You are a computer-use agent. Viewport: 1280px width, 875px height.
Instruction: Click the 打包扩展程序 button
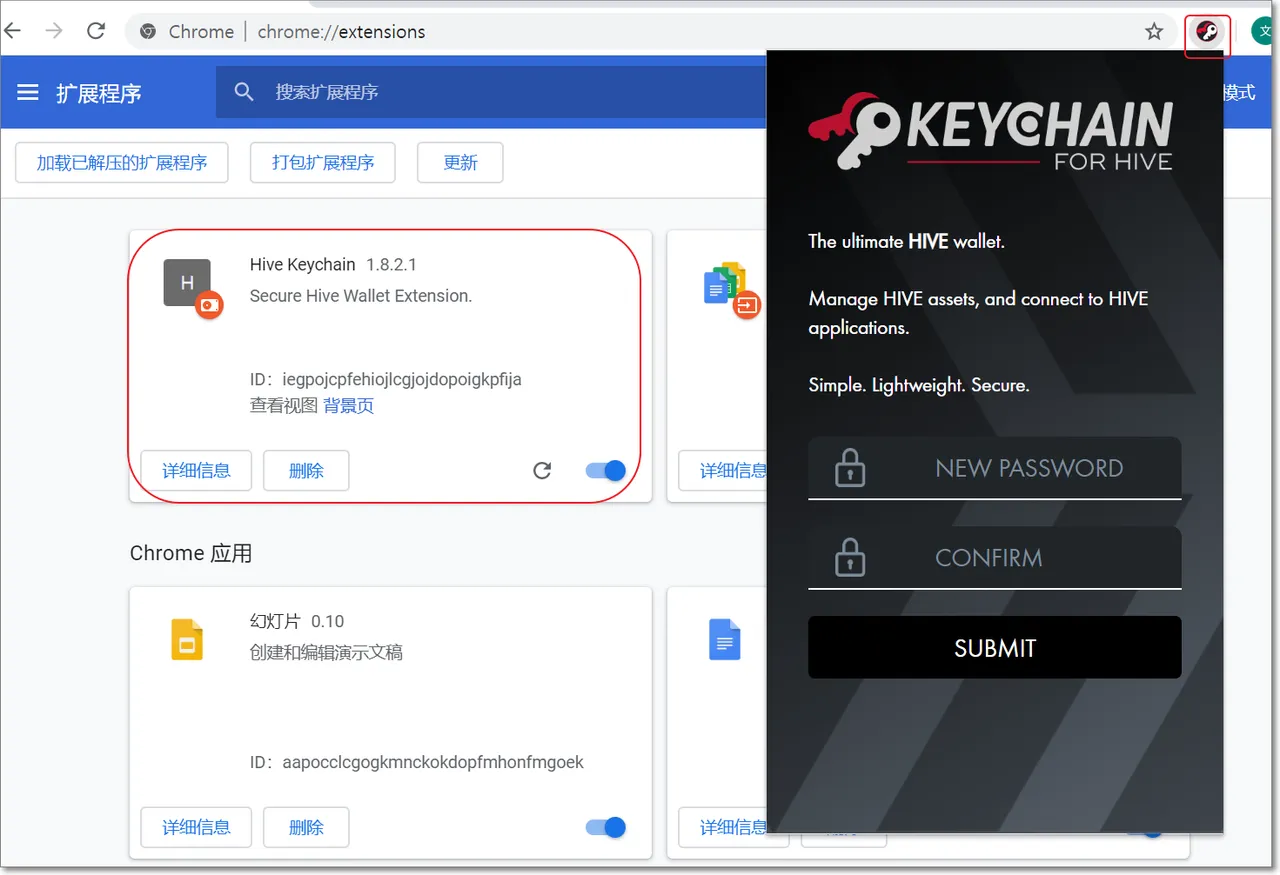323,163
